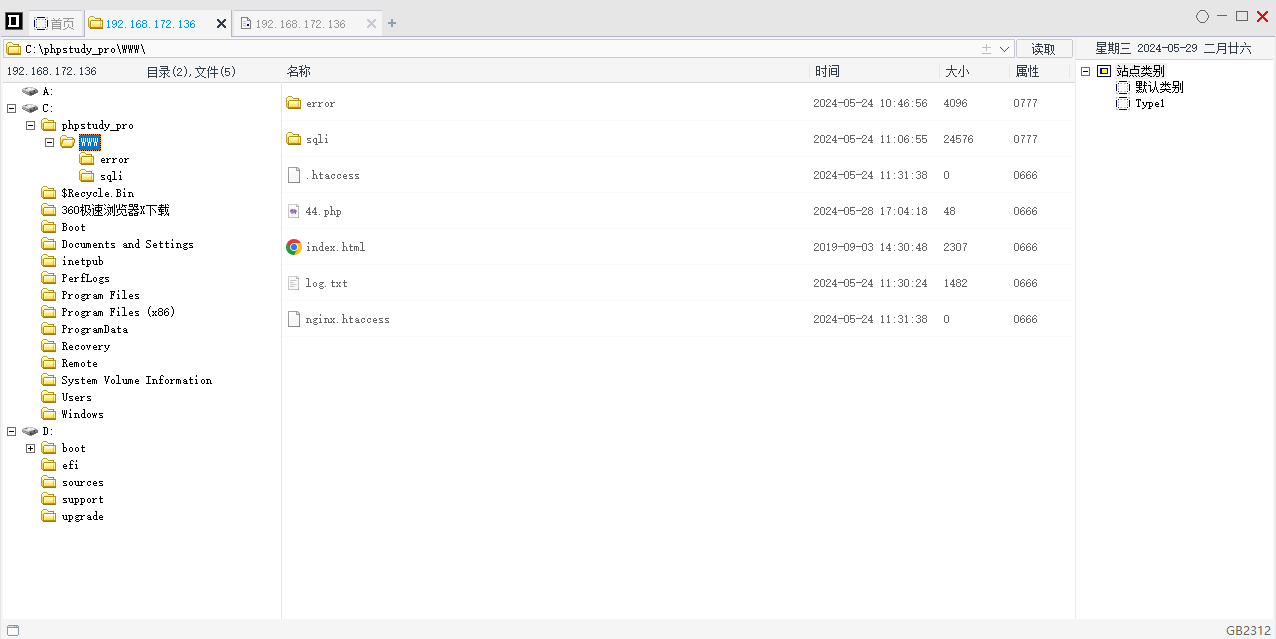The height and width of the screenshot is (639, 1276).
Task: Click the 读取 button
Action: (x=1043, y=49)
